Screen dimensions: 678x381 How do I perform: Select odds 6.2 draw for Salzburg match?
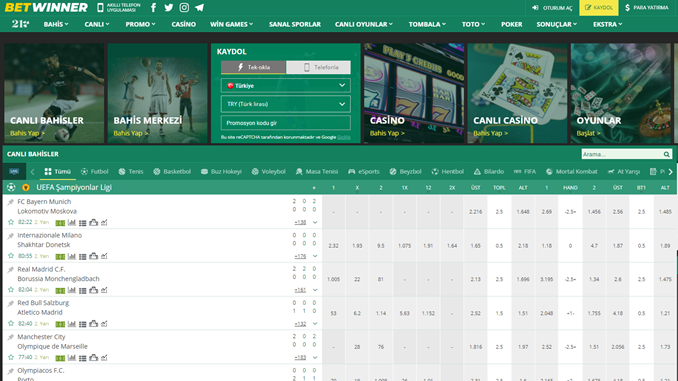357,313
